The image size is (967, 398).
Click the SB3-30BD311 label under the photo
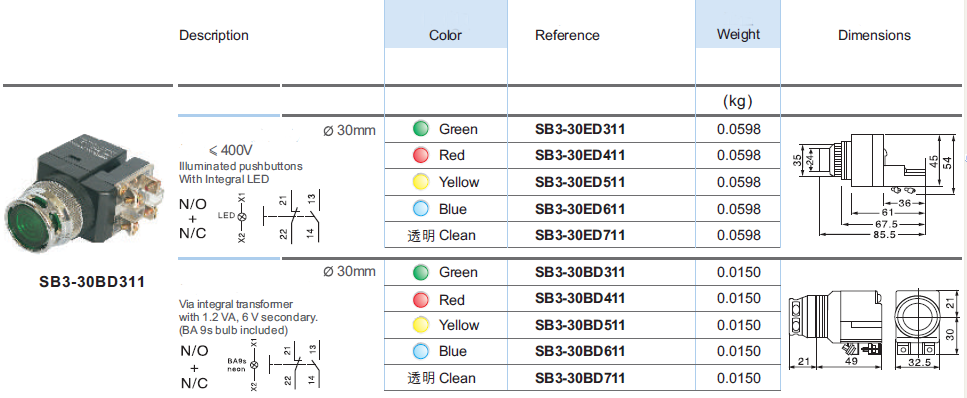92,283
